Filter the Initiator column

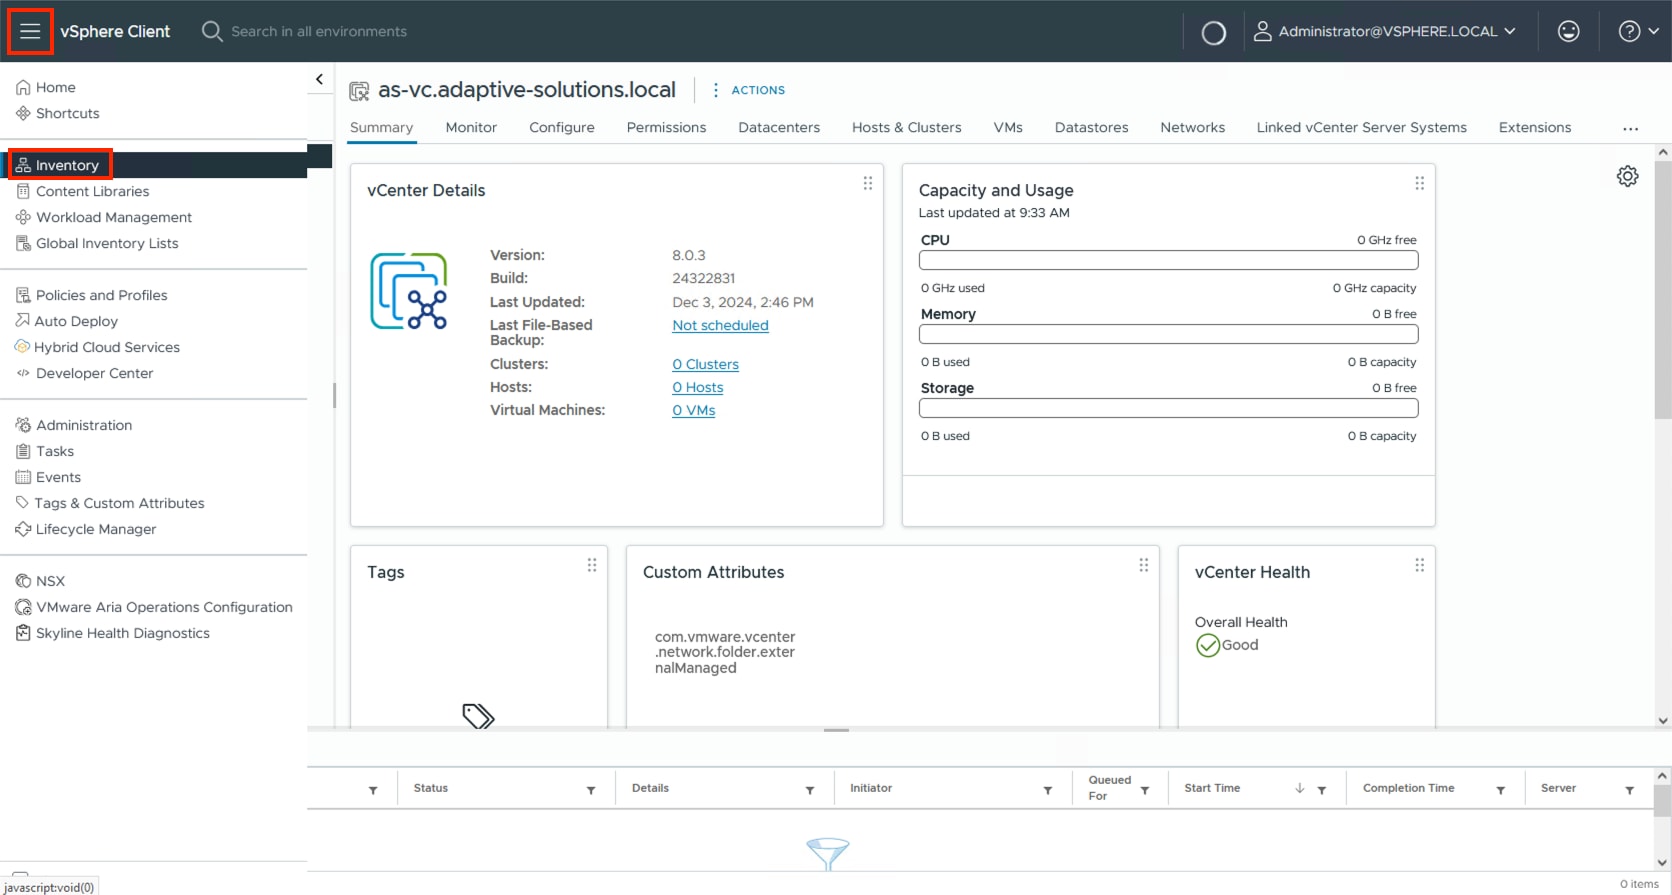coord(1048,790)
